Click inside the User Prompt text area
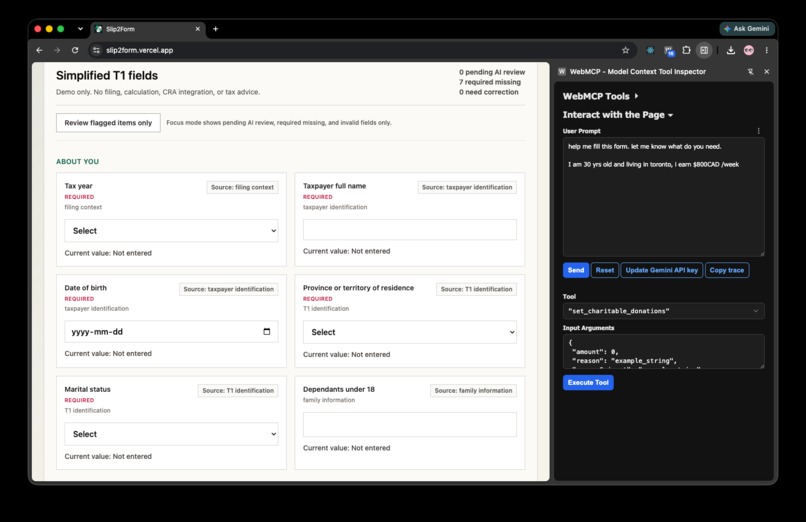This screenshot has width=806, height=522. tap(664, 197)
